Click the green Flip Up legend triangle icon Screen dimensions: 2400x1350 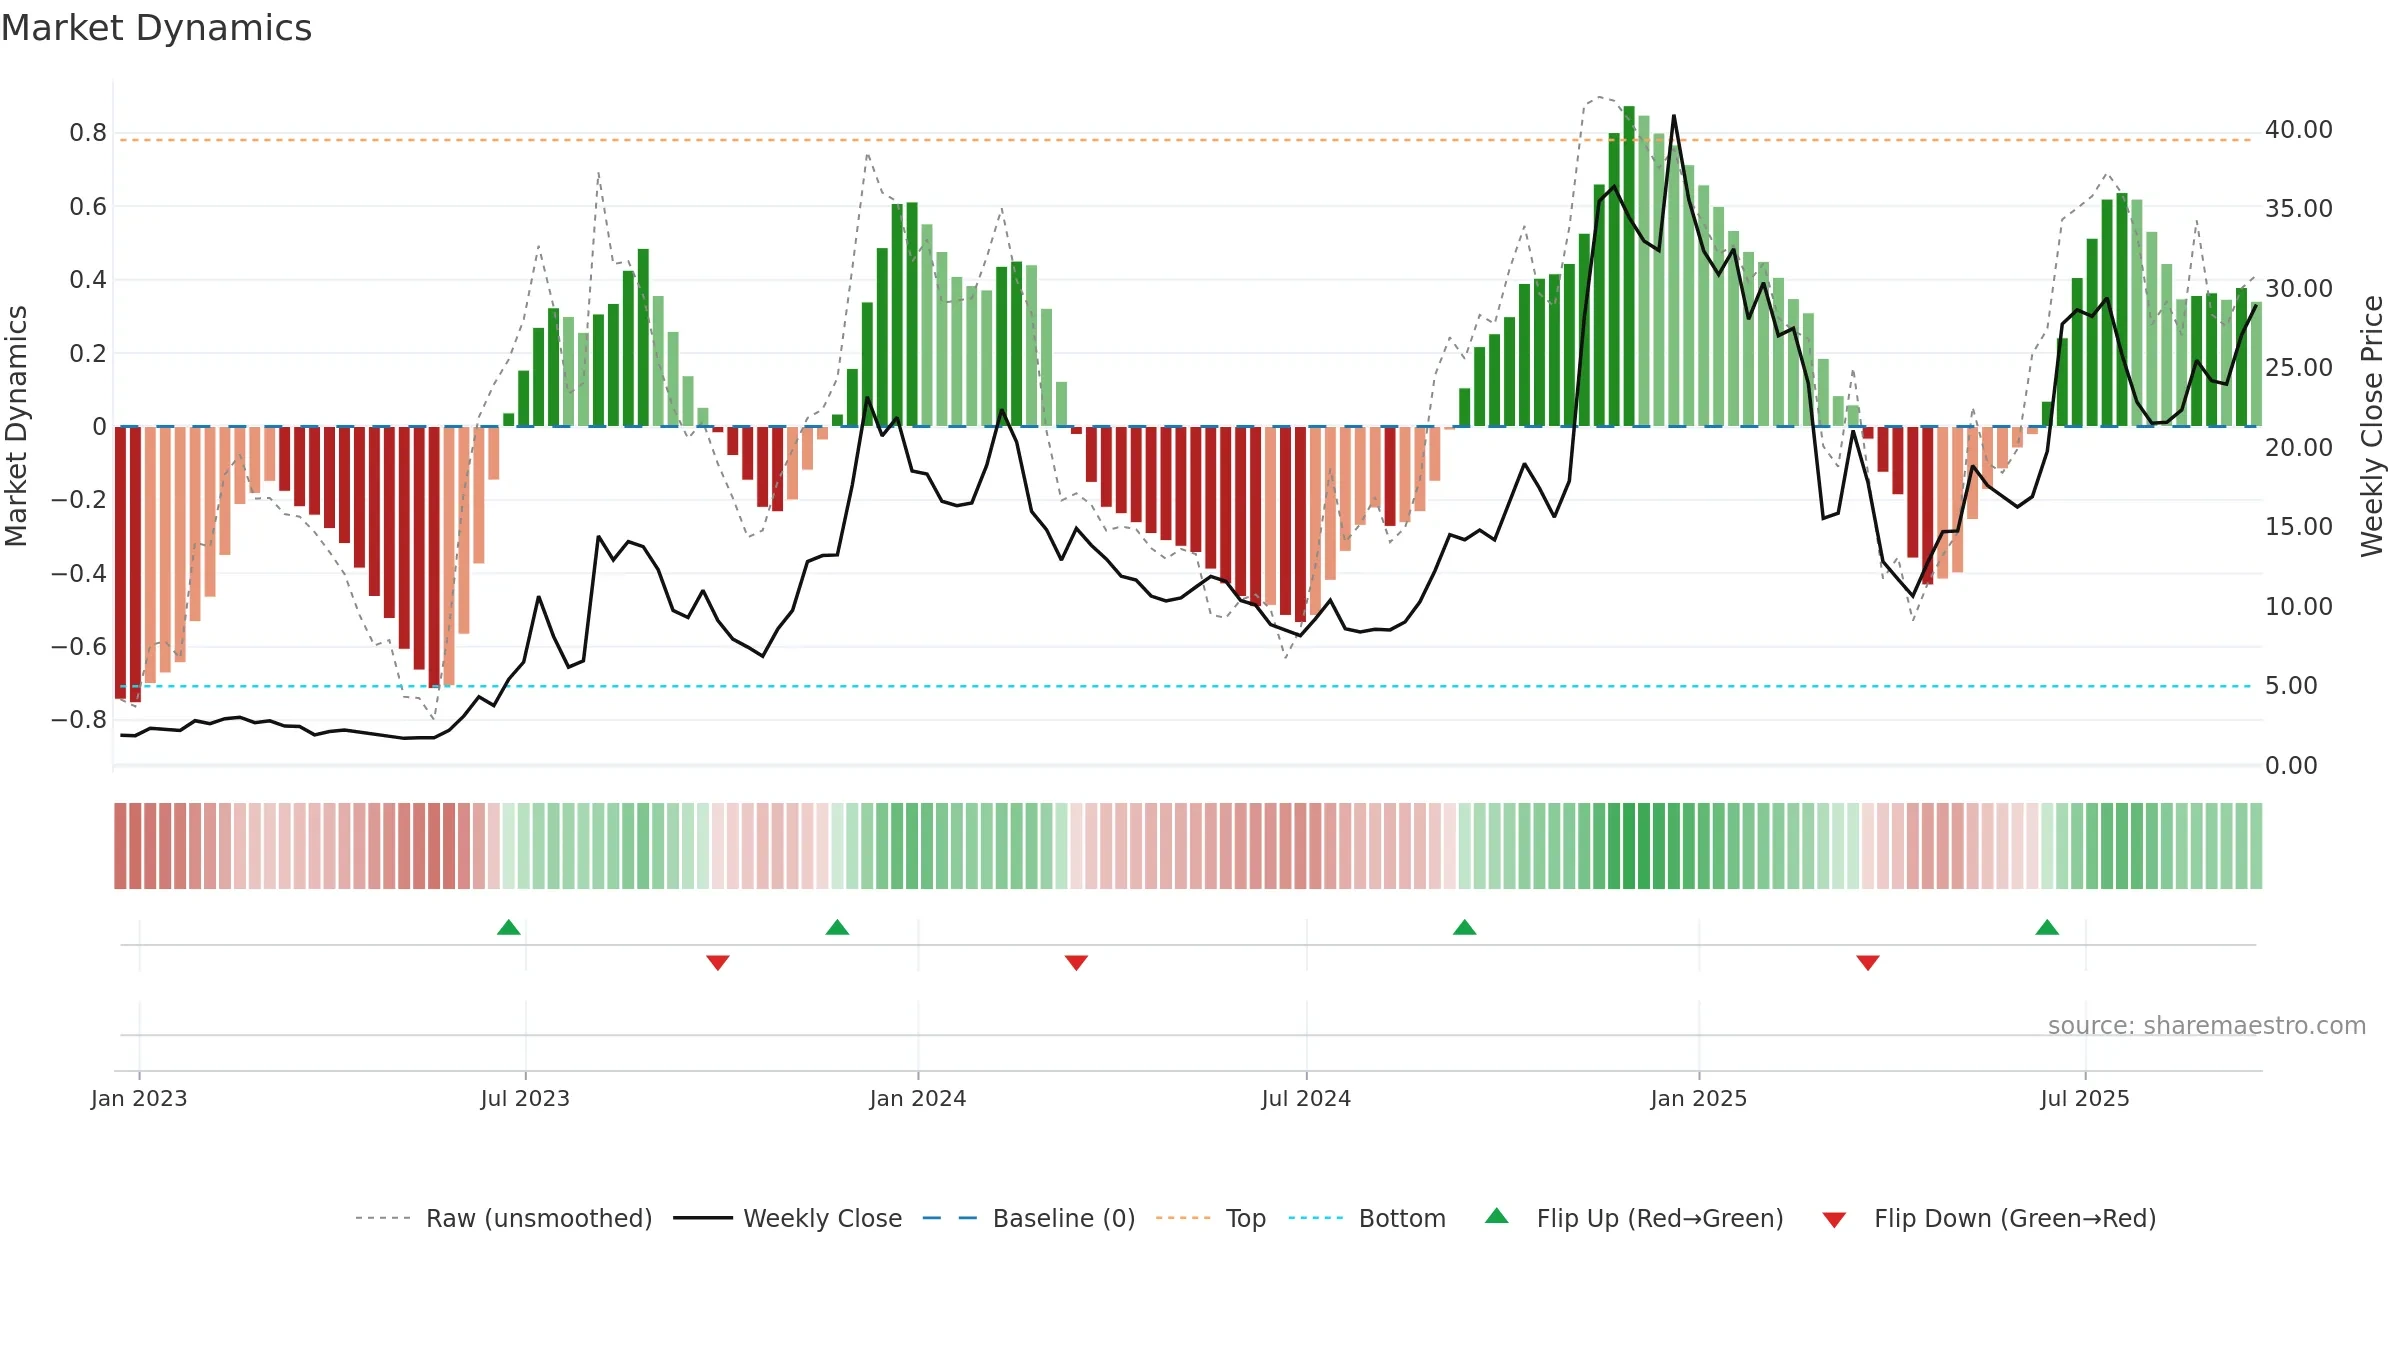point(1497,1216)
